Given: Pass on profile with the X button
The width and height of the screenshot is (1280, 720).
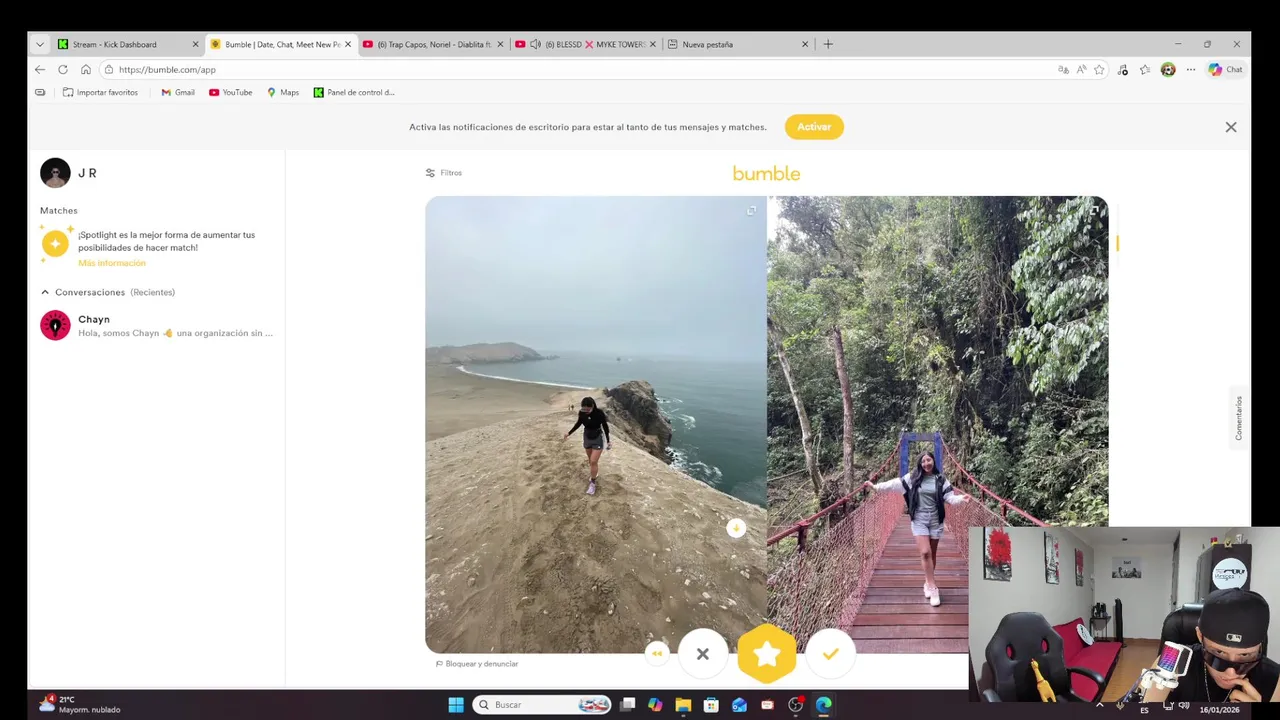Looking at the screenshot, I should [703, 654].
